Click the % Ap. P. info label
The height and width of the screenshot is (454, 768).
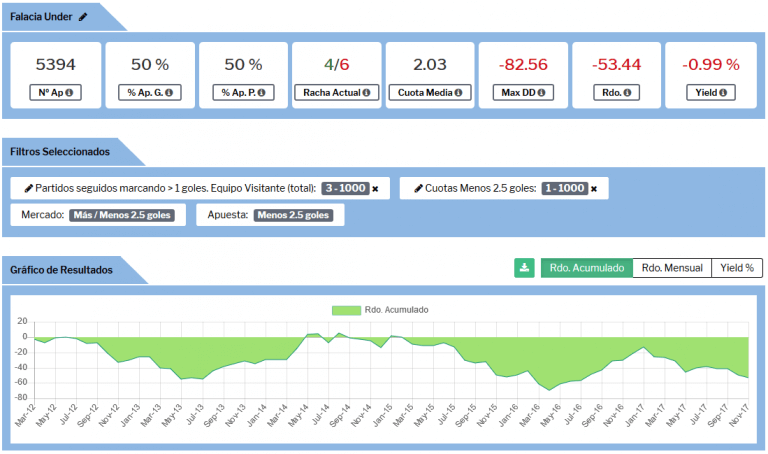tap(242, 94)
